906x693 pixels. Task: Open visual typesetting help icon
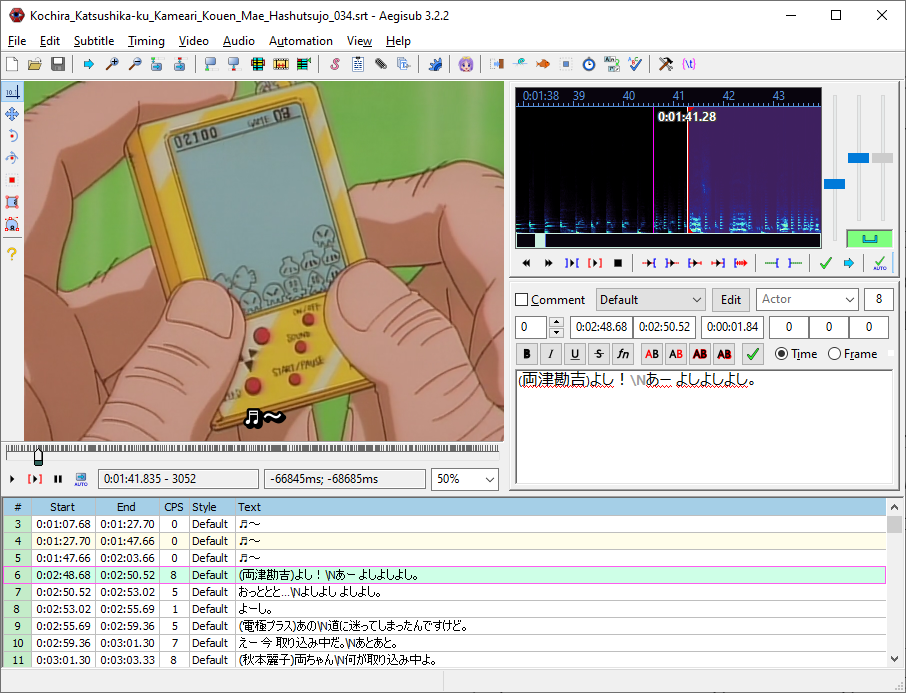click(x=12, y=253)
